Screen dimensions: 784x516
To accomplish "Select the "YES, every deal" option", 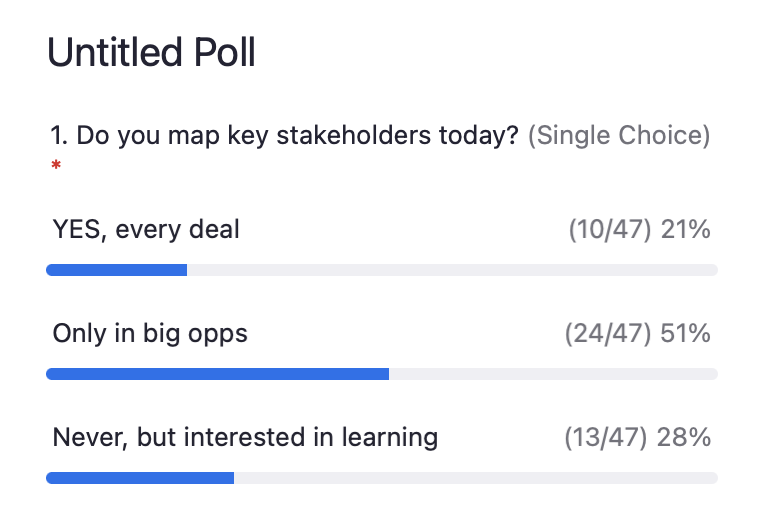I will (146, 229).
